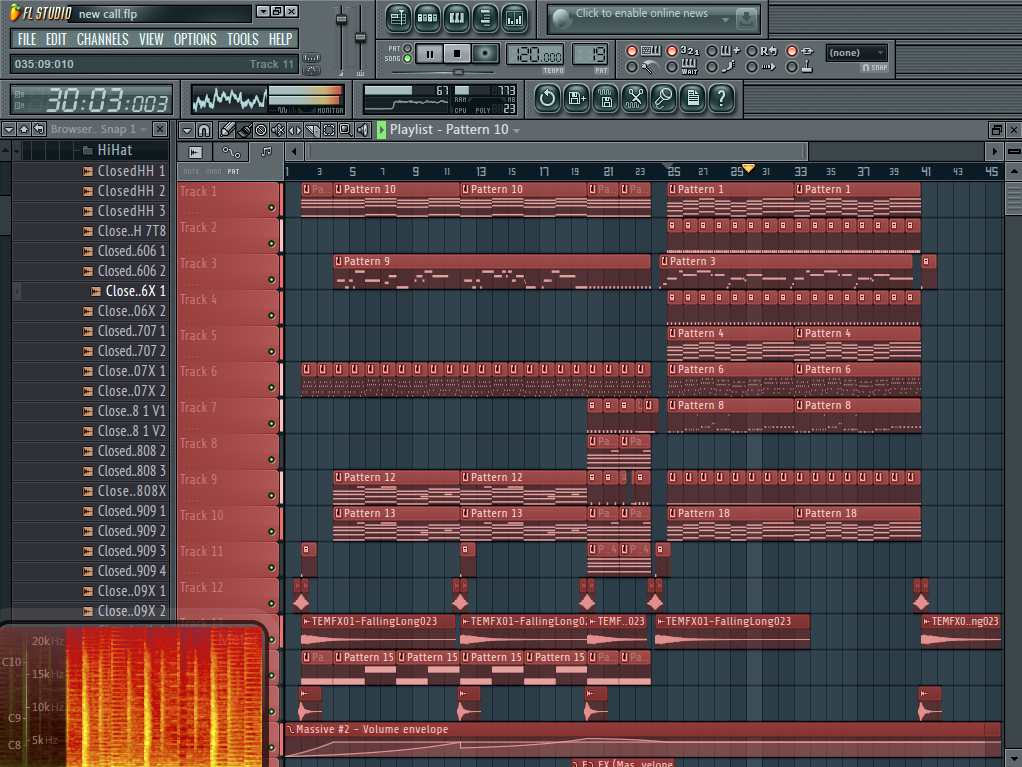Open the snap (none) dropdown

pos(856,53)
